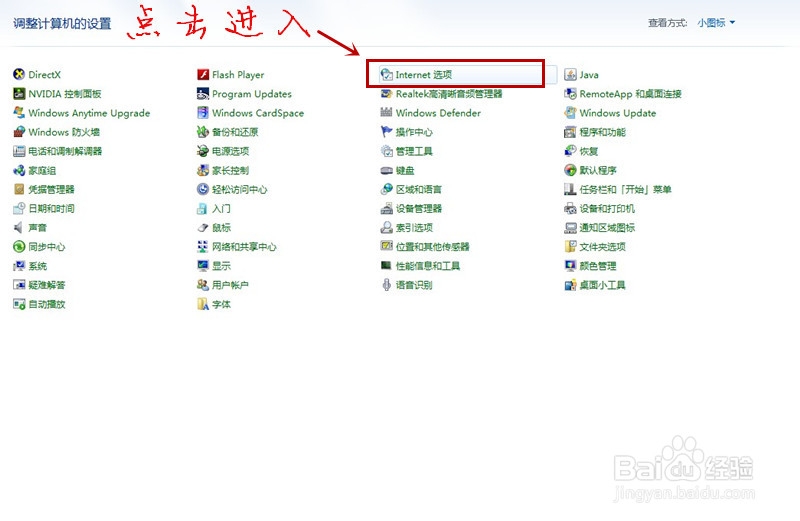The width and height of the screenshot is (800, 521).
Task: Click the 入门 link
Action: (221, 209)
